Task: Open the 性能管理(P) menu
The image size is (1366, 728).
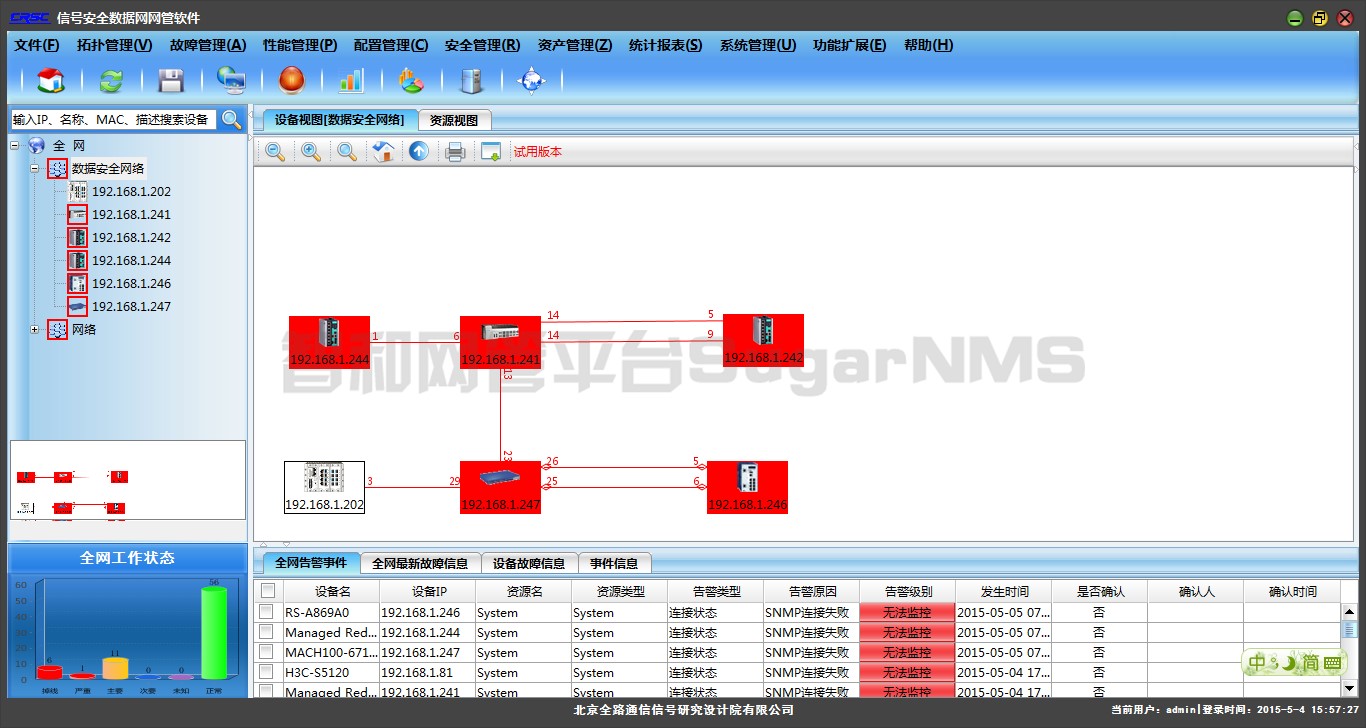Action: point(300,45)
